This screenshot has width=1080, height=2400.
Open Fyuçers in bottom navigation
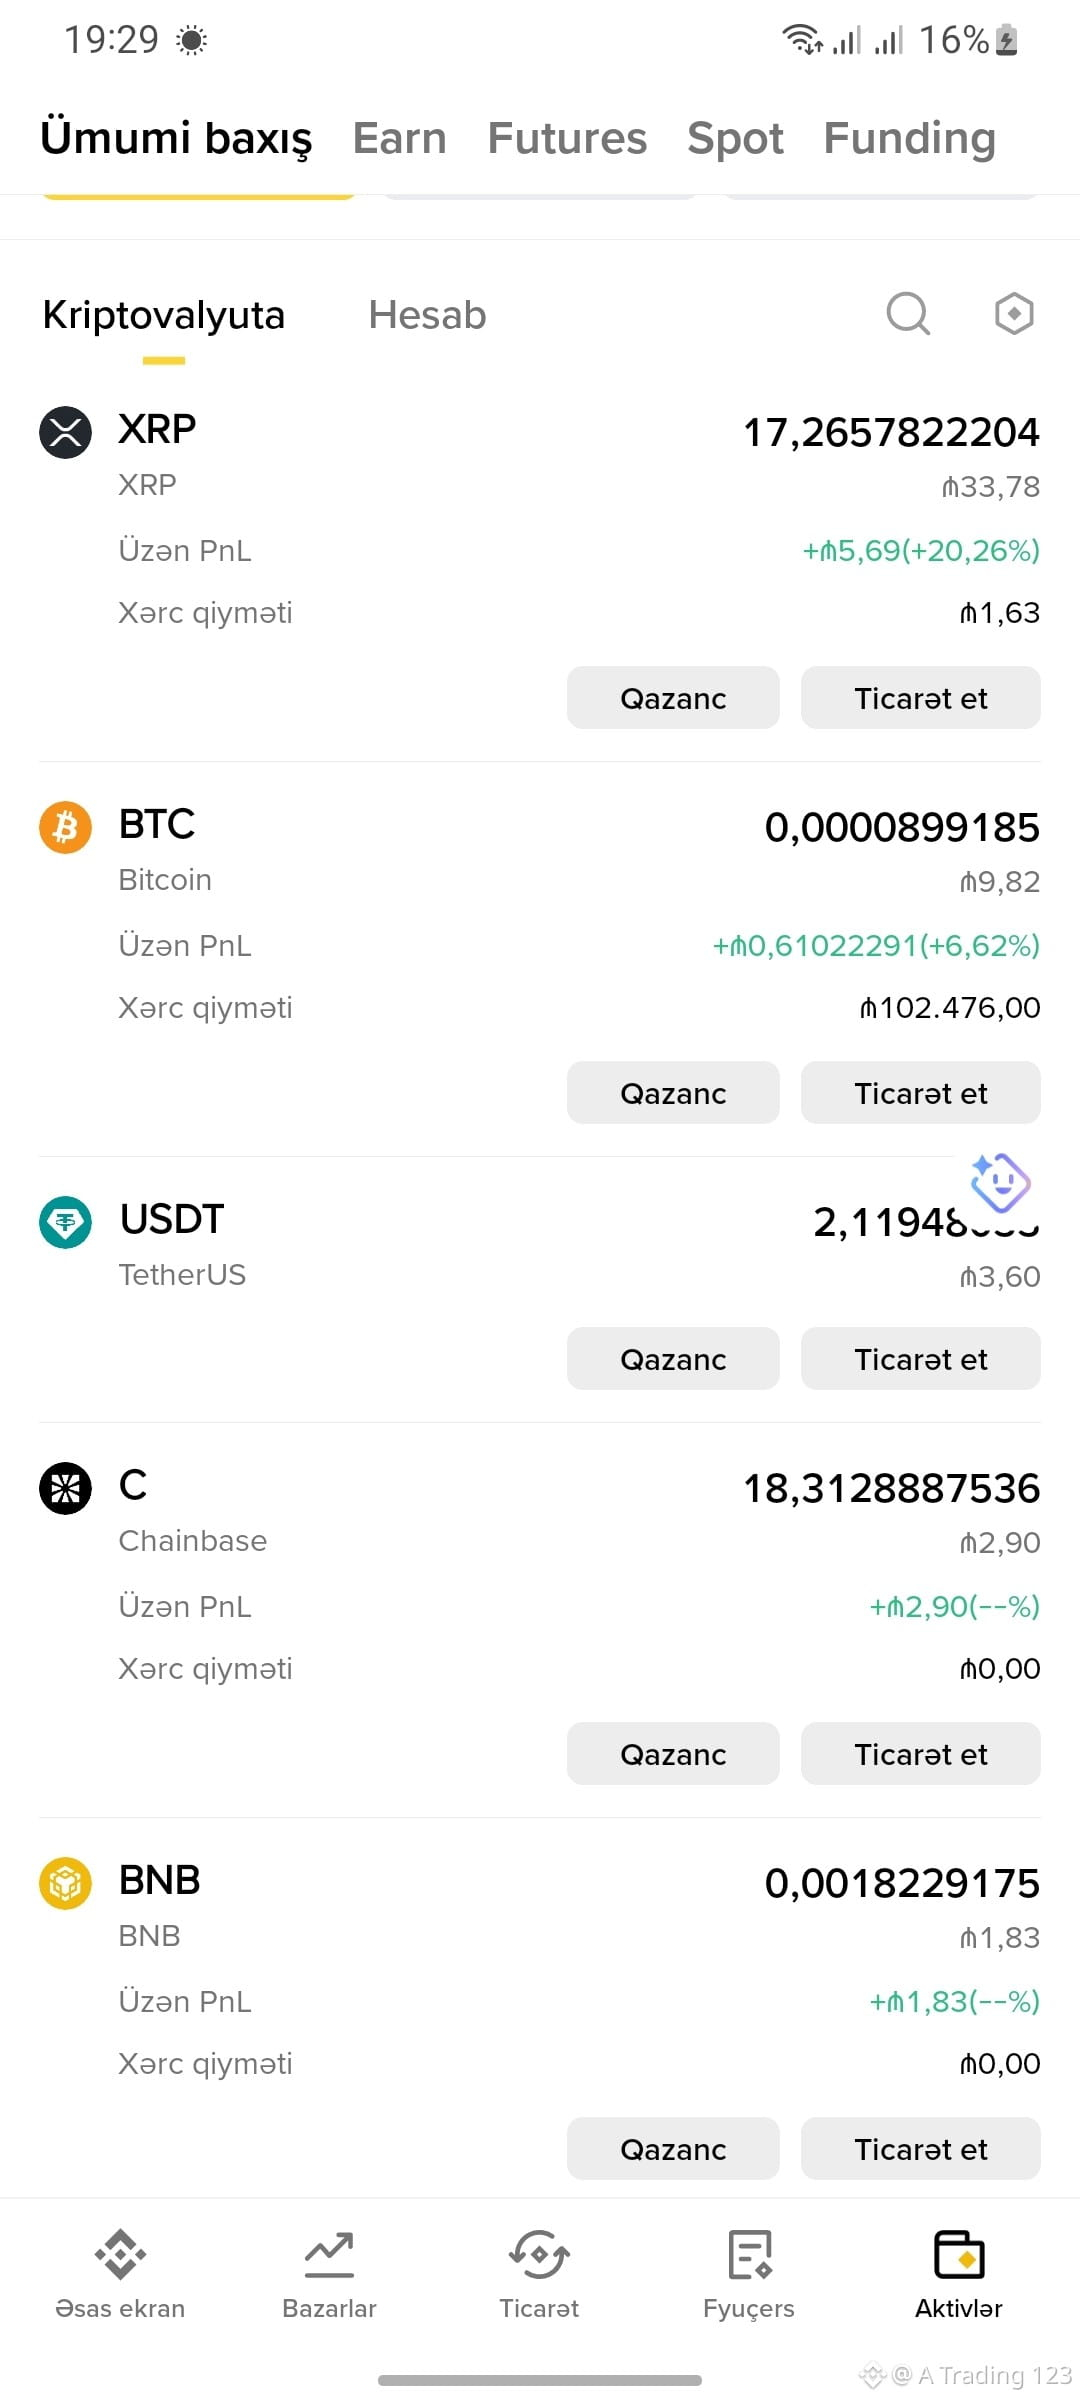coord(749,2275)
